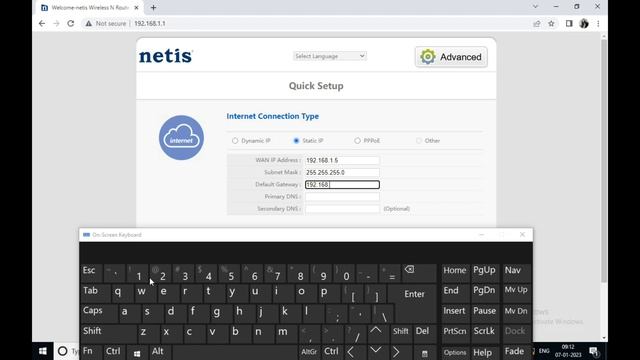Tap the left arrow key
The image size is (640, 360).
[x=352, y=353]
